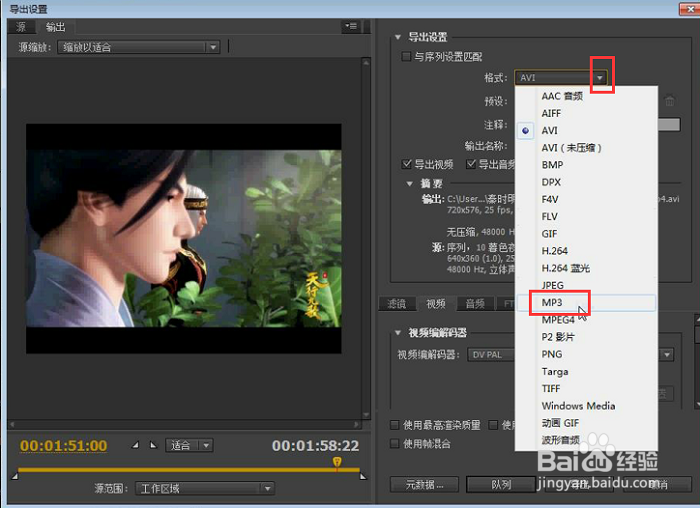The image size is (700, 508).
Task: Enable 与序列设置匹配 checkbox
Action: (406, 57)
